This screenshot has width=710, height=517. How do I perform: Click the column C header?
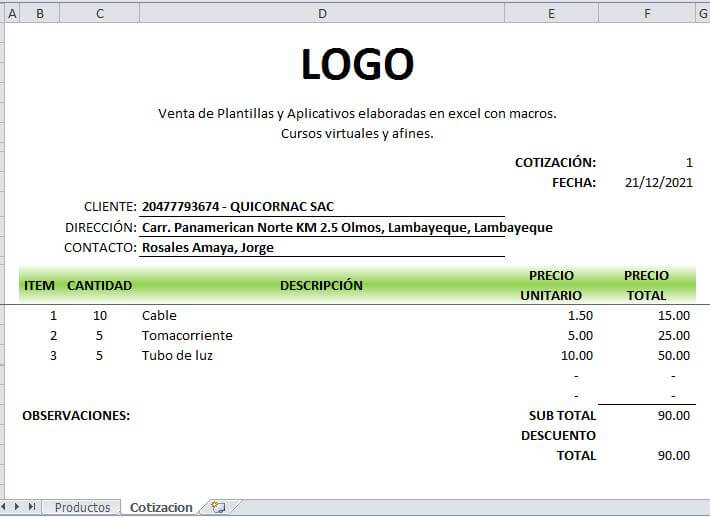click(x=100, y=13)
